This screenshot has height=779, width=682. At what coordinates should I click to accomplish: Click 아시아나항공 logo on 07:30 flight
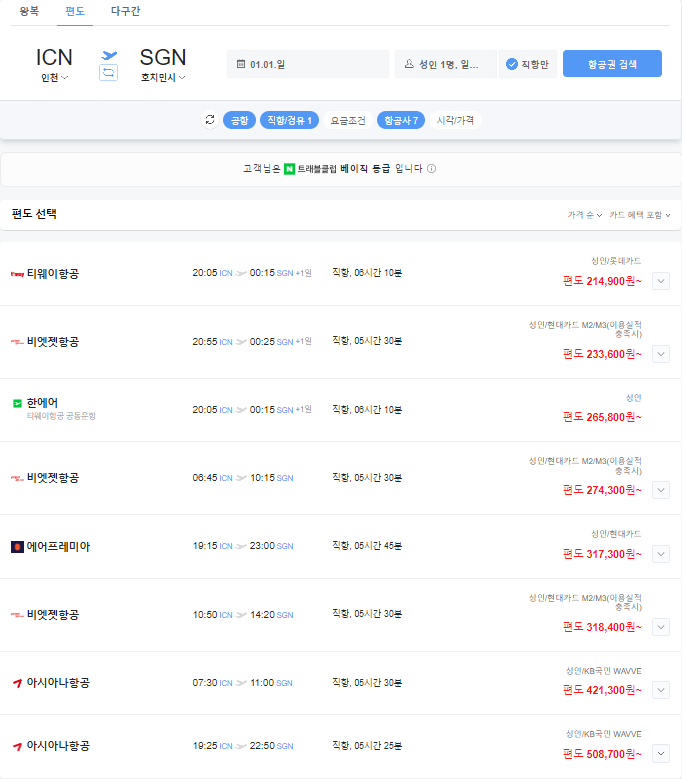tap(17, 683)
